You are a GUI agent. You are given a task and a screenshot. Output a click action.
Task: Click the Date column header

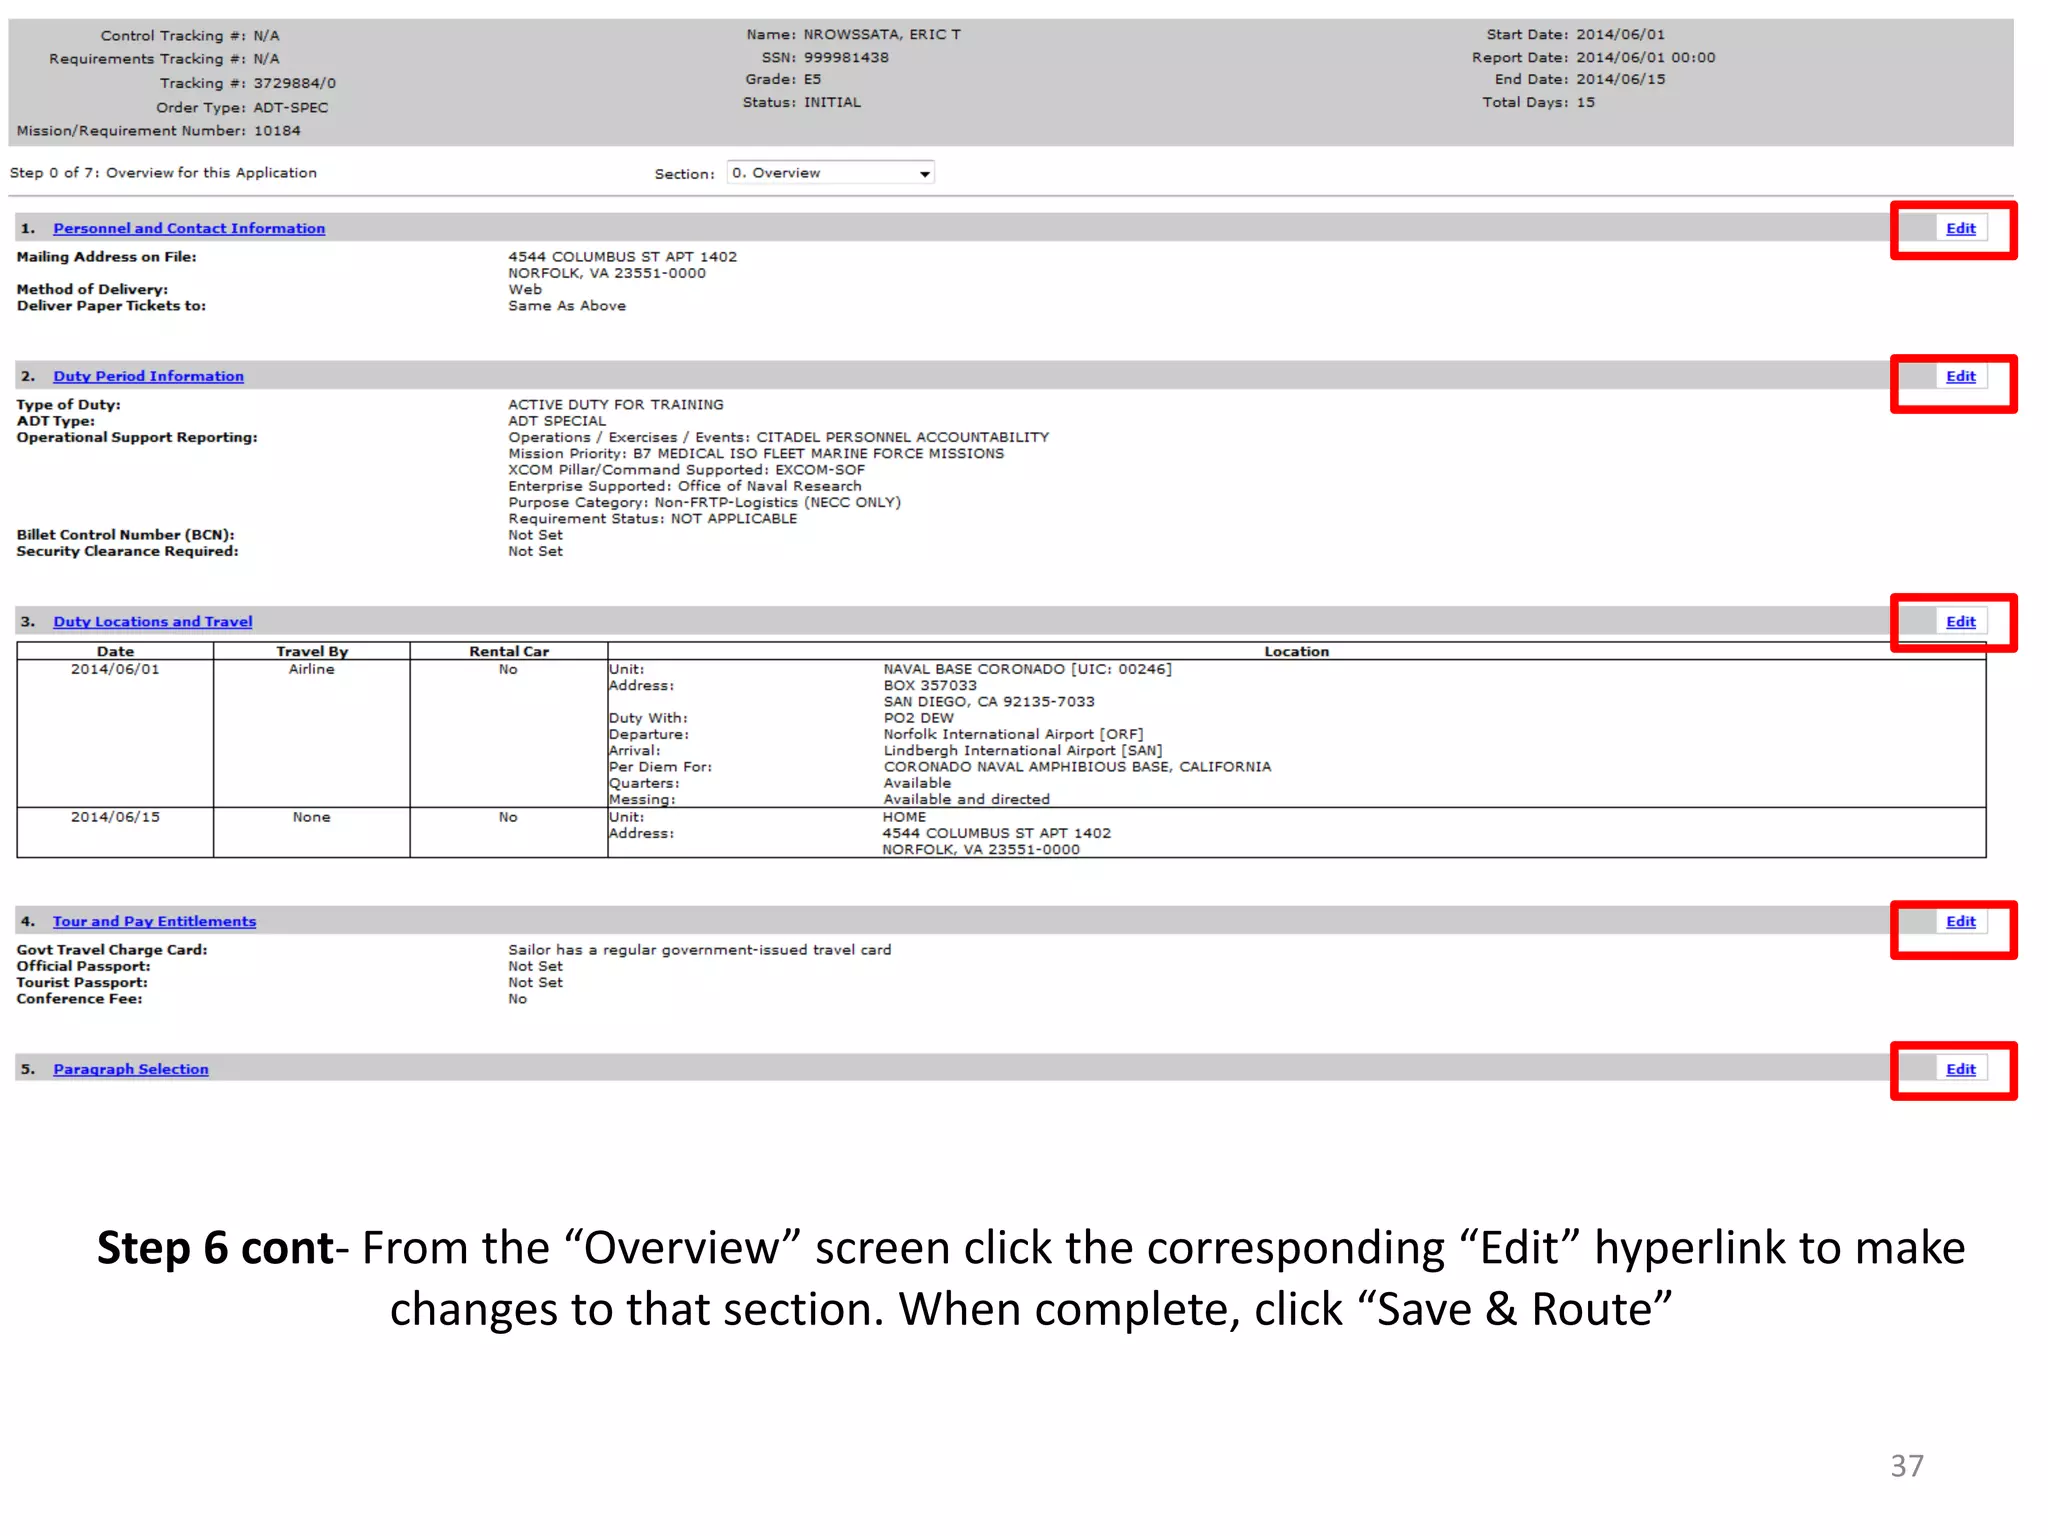(x=115, y=651)
